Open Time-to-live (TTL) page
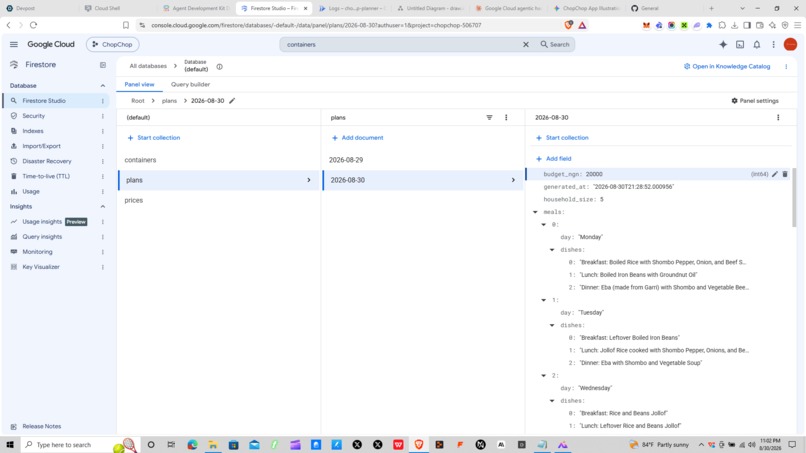The width and height of the screenshot is (806, 453). tap(46, 176)
